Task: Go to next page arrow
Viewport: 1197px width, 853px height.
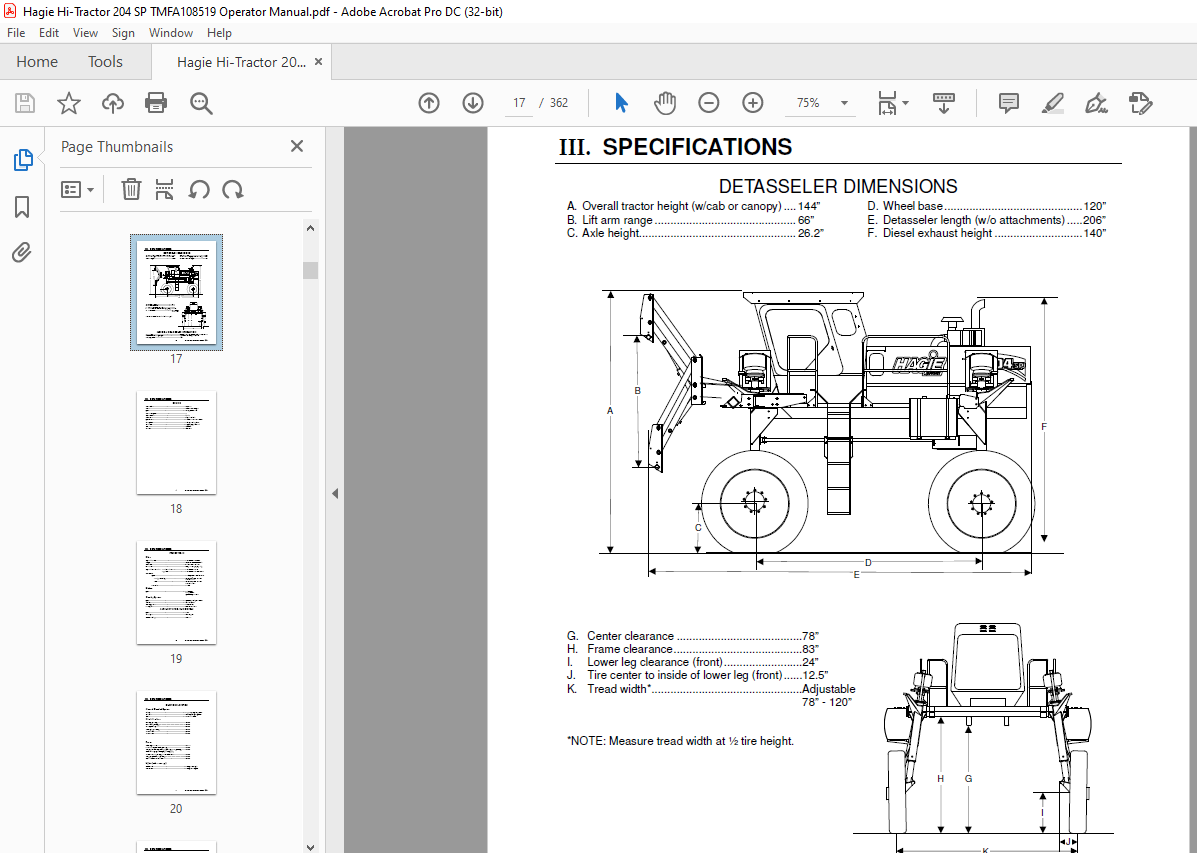Action: coord(473,103)
